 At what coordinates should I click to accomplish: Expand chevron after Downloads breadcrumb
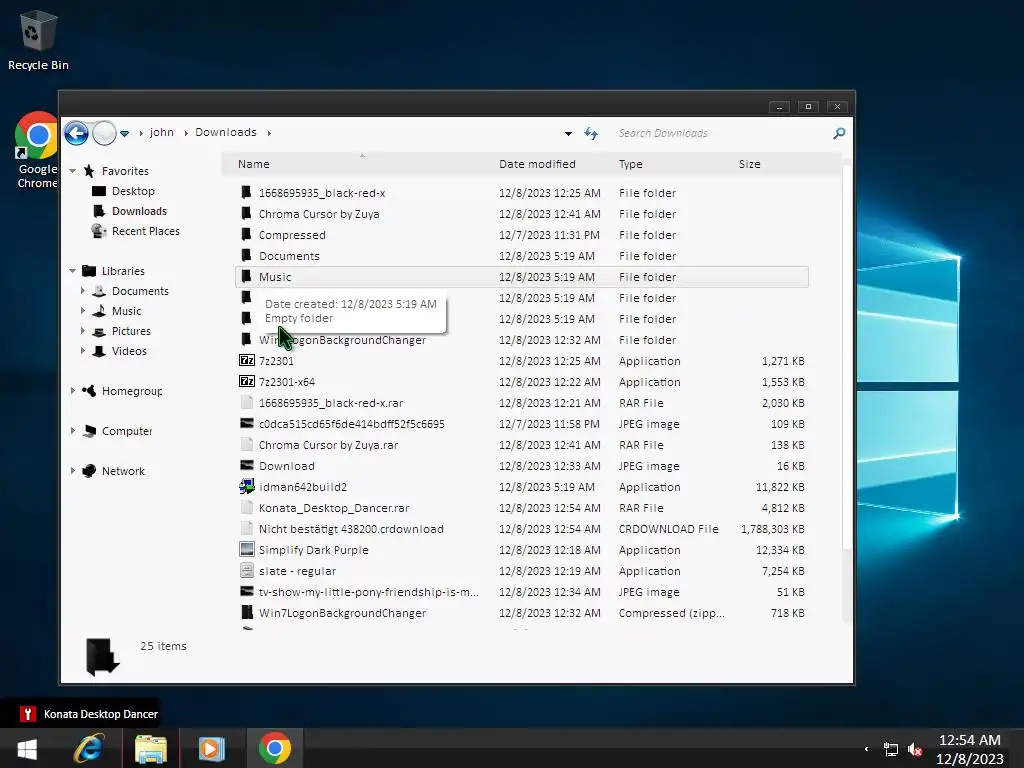point(269,133)
